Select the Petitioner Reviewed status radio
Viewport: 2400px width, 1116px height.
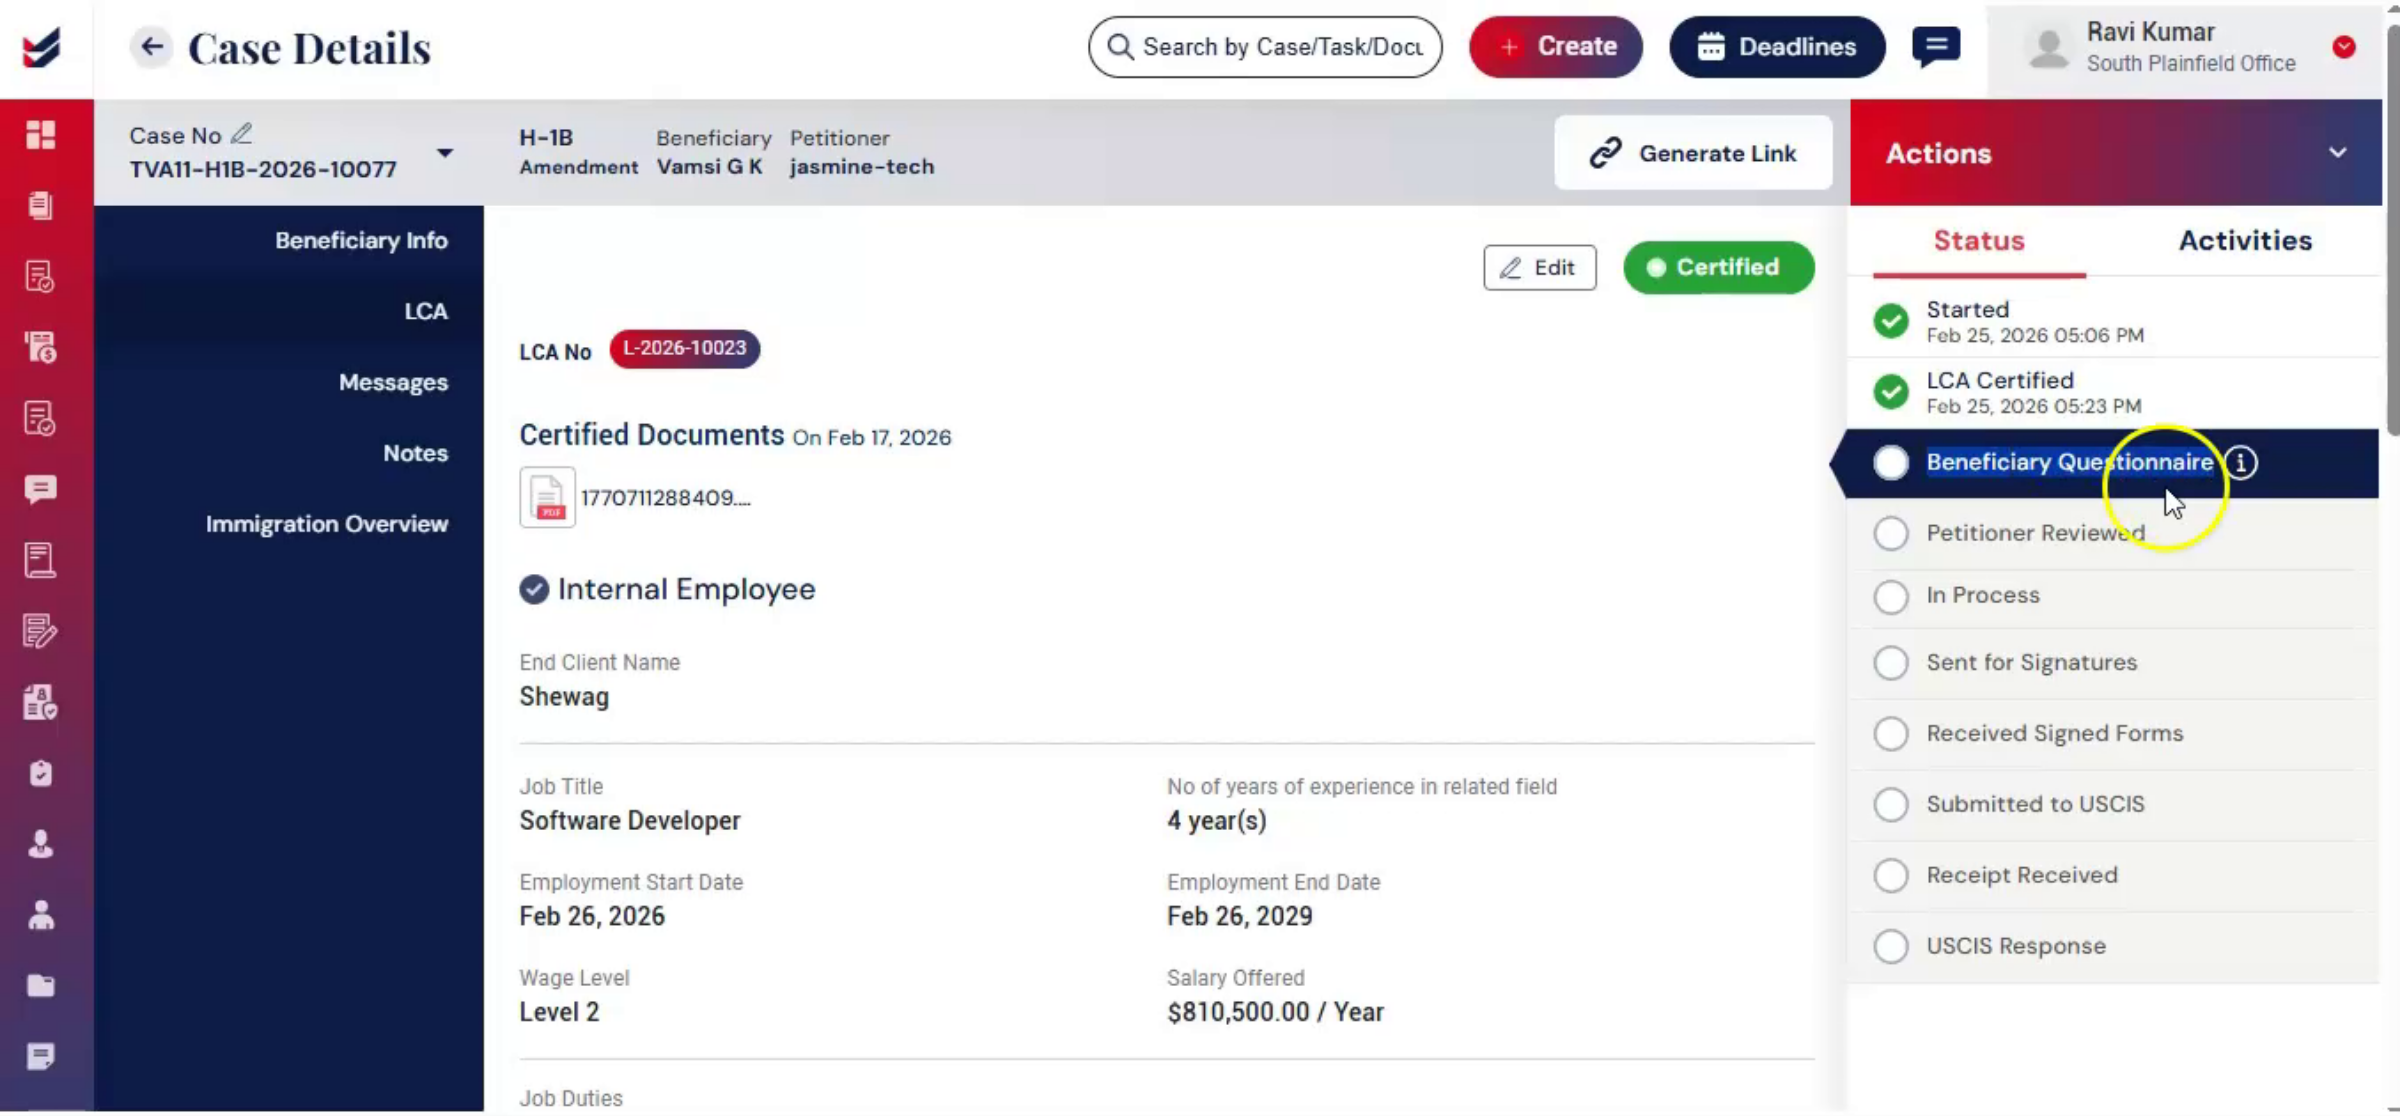1890,533
